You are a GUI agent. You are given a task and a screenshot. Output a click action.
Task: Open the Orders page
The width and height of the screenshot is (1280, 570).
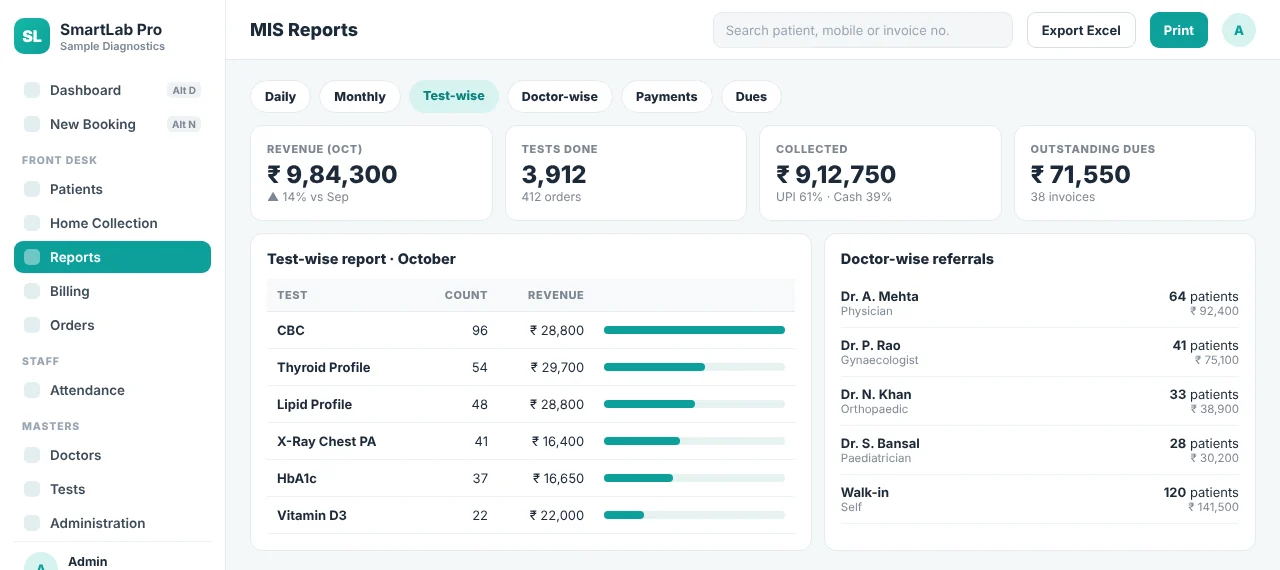point(112,325)
